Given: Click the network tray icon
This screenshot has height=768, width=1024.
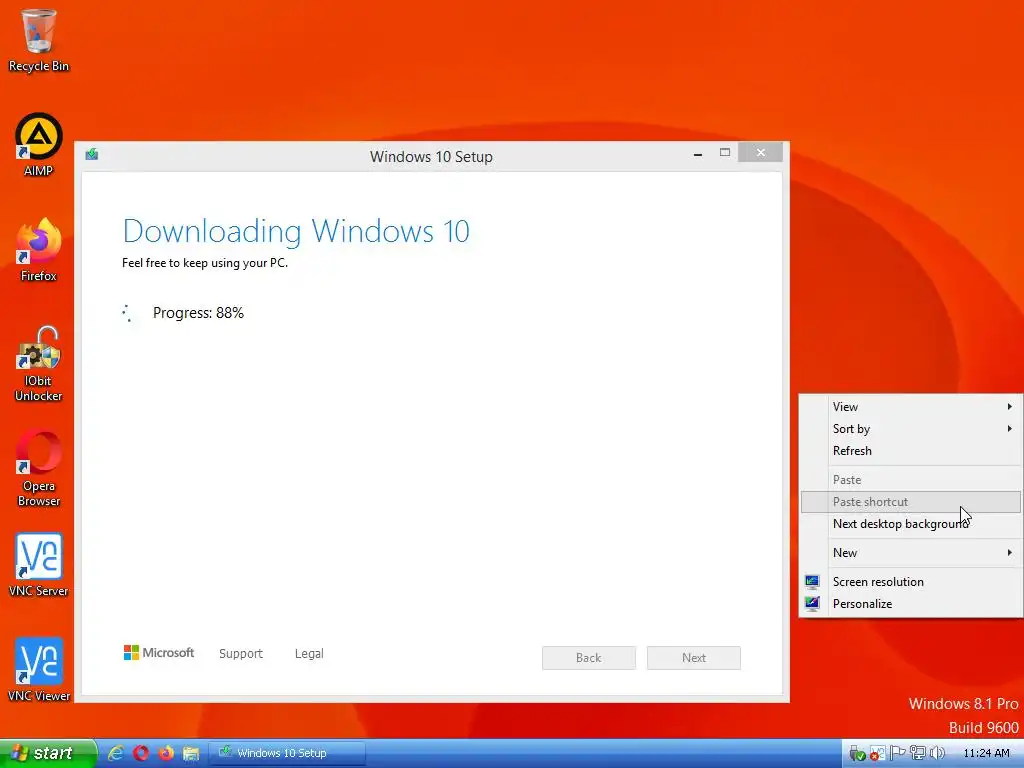Looking at the screenshot, I should tap(917, 753).
